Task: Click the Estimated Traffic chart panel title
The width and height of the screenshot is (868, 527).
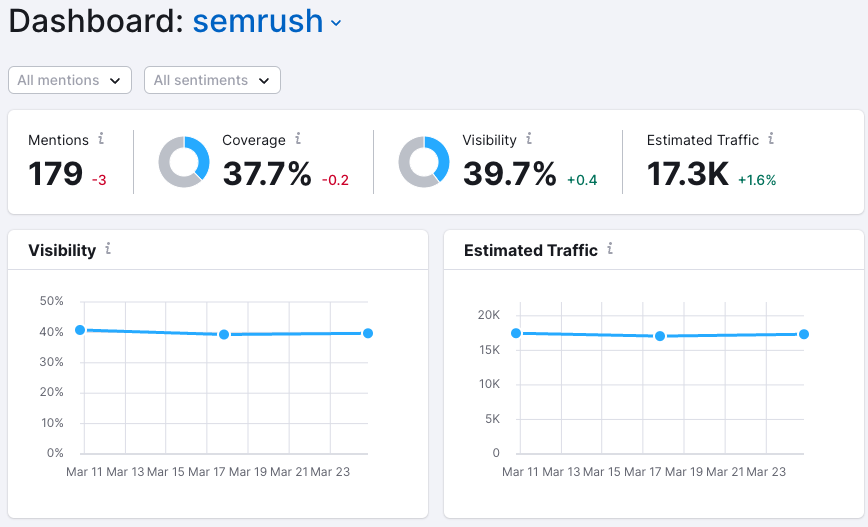Action: [531, 250]
